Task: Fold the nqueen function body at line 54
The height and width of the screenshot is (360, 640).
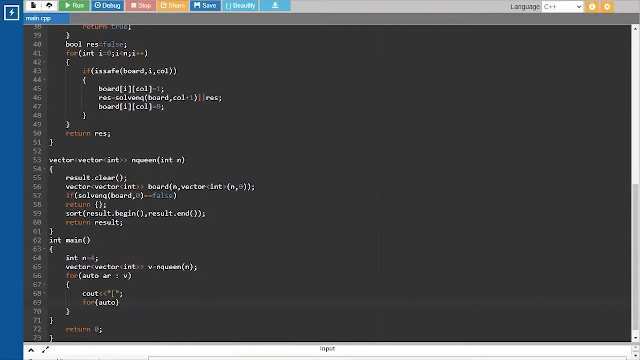Action: pos(44,169)
